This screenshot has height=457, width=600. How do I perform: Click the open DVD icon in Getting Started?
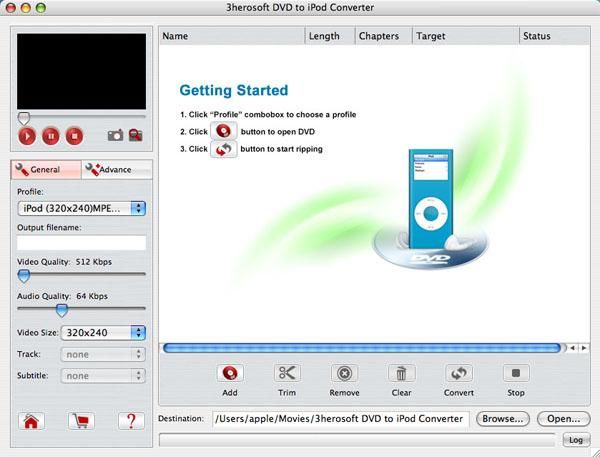coord(223,131)
